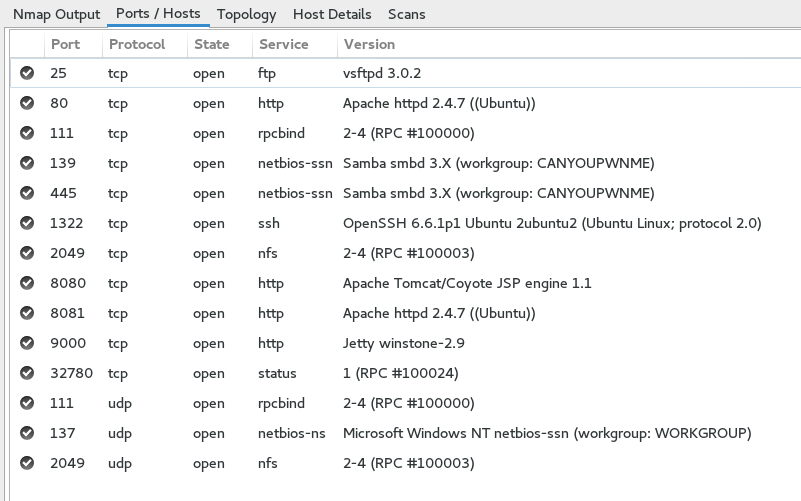The width and height of the screenshot is (801, 501).
Task: Click the status icon for udp port 137
Action: pos(27,433)
